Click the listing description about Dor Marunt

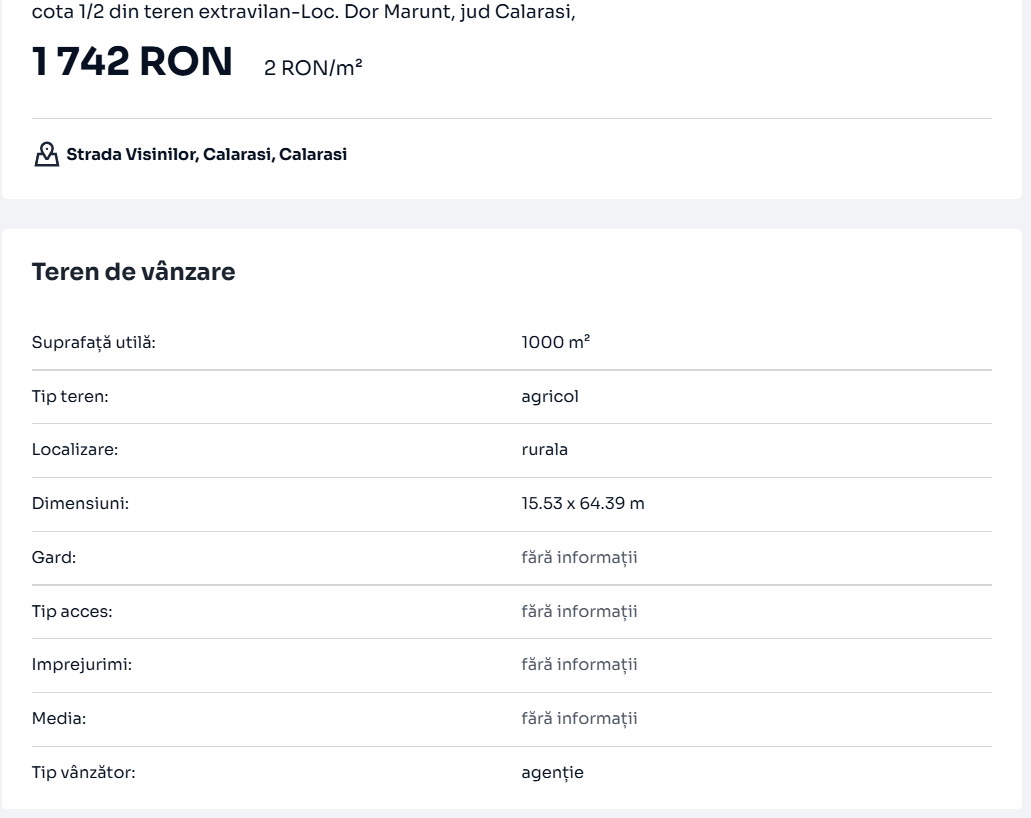303,12
